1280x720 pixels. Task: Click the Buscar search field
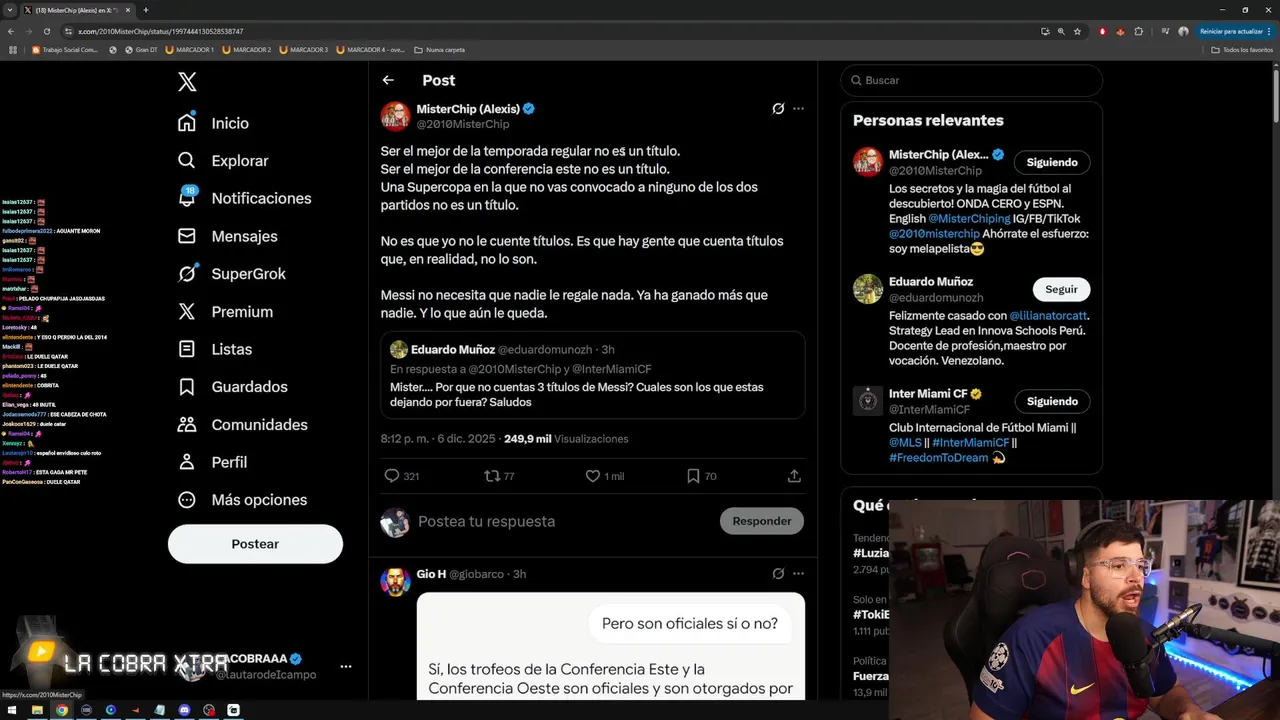coord(971,80)
